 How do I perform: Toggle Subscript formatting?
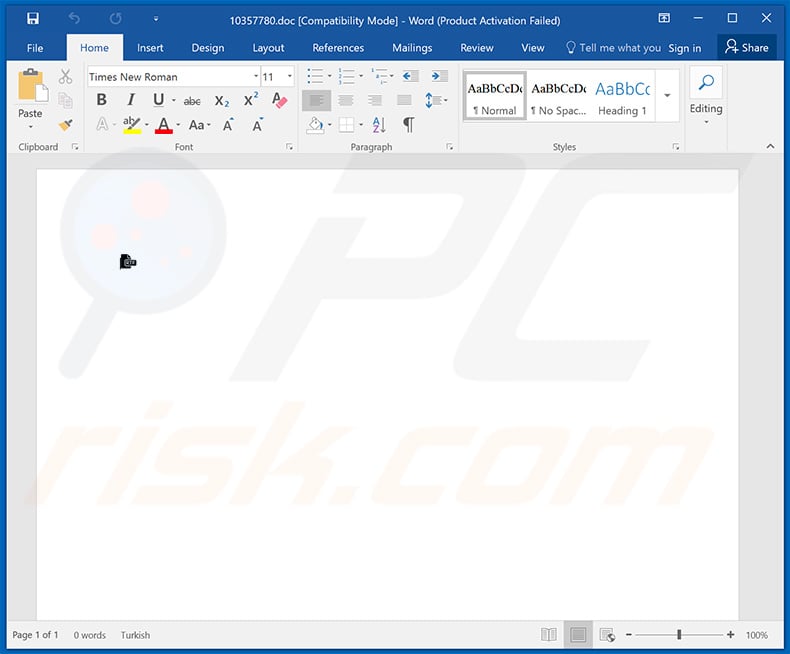(222, 101)
